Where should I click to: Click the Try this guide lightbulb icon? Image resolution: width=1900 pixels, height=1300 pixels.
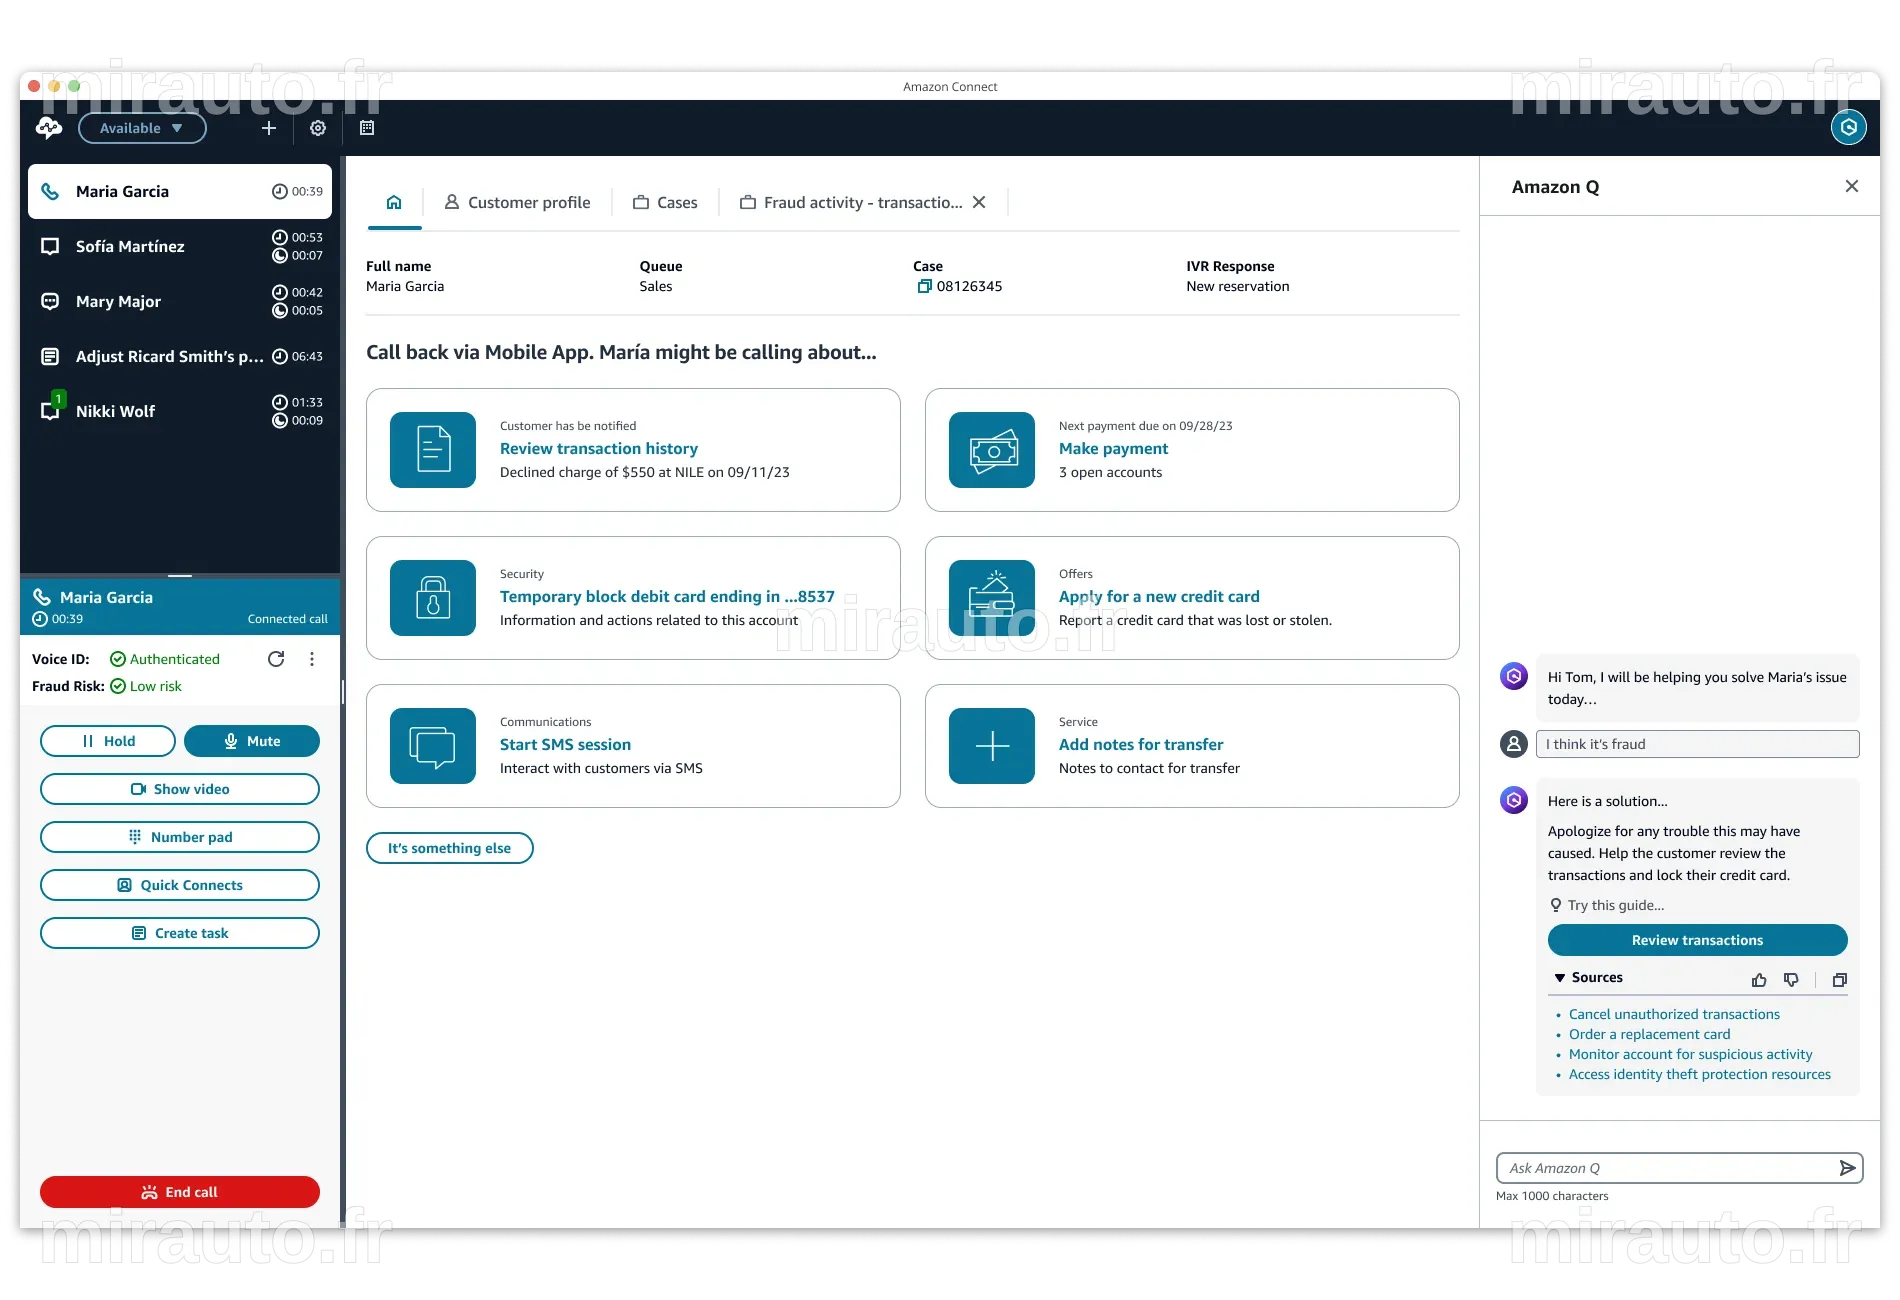[x=1556, y=905]
